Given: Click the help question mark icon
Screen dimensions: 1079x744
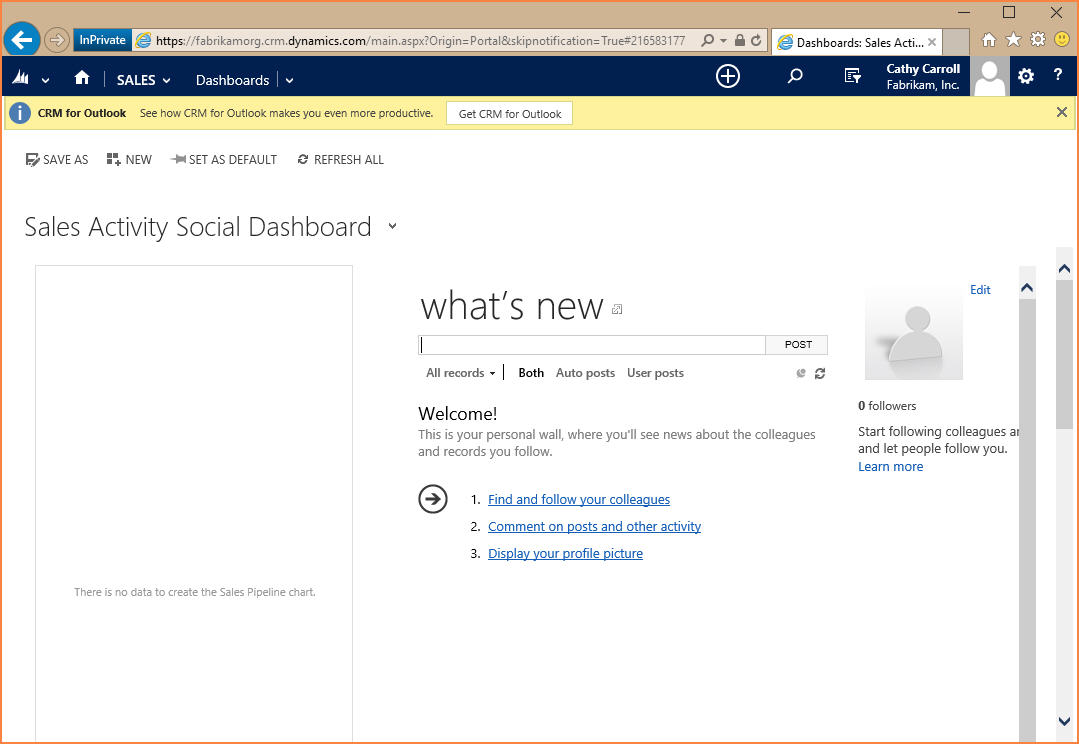Looking at the screenshot, I should 1057,75.
